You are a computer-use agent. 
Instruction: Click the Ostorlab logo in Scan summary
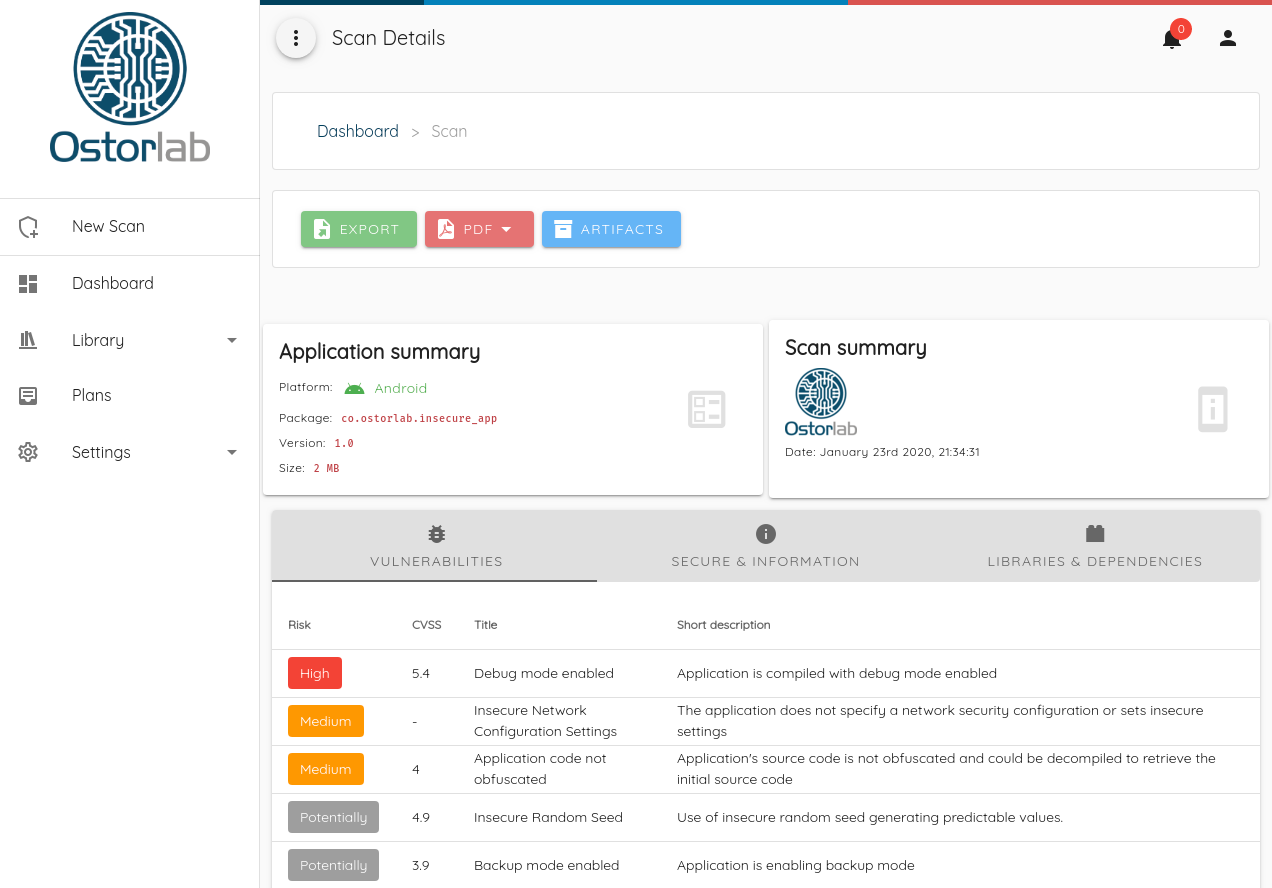(821, 402)
